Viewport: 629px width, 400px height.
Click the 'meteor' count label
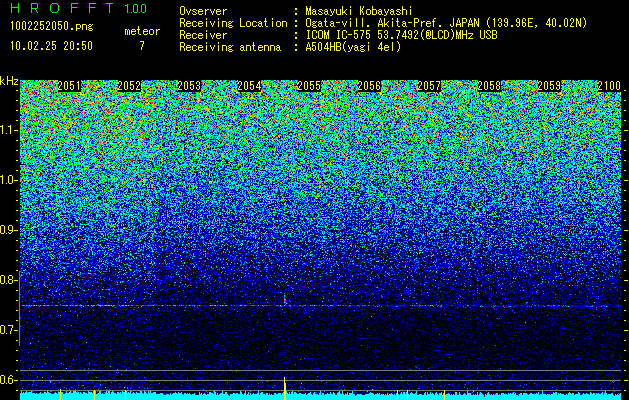coord(142,31)
